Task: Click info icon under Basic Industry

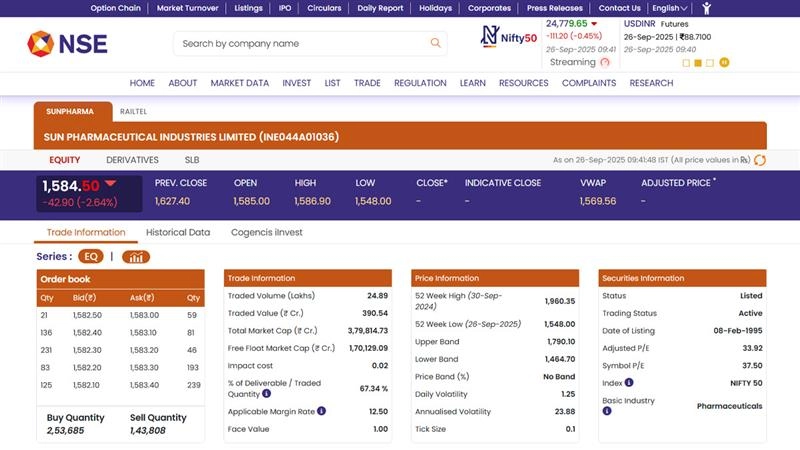Action: pos(606,410)
